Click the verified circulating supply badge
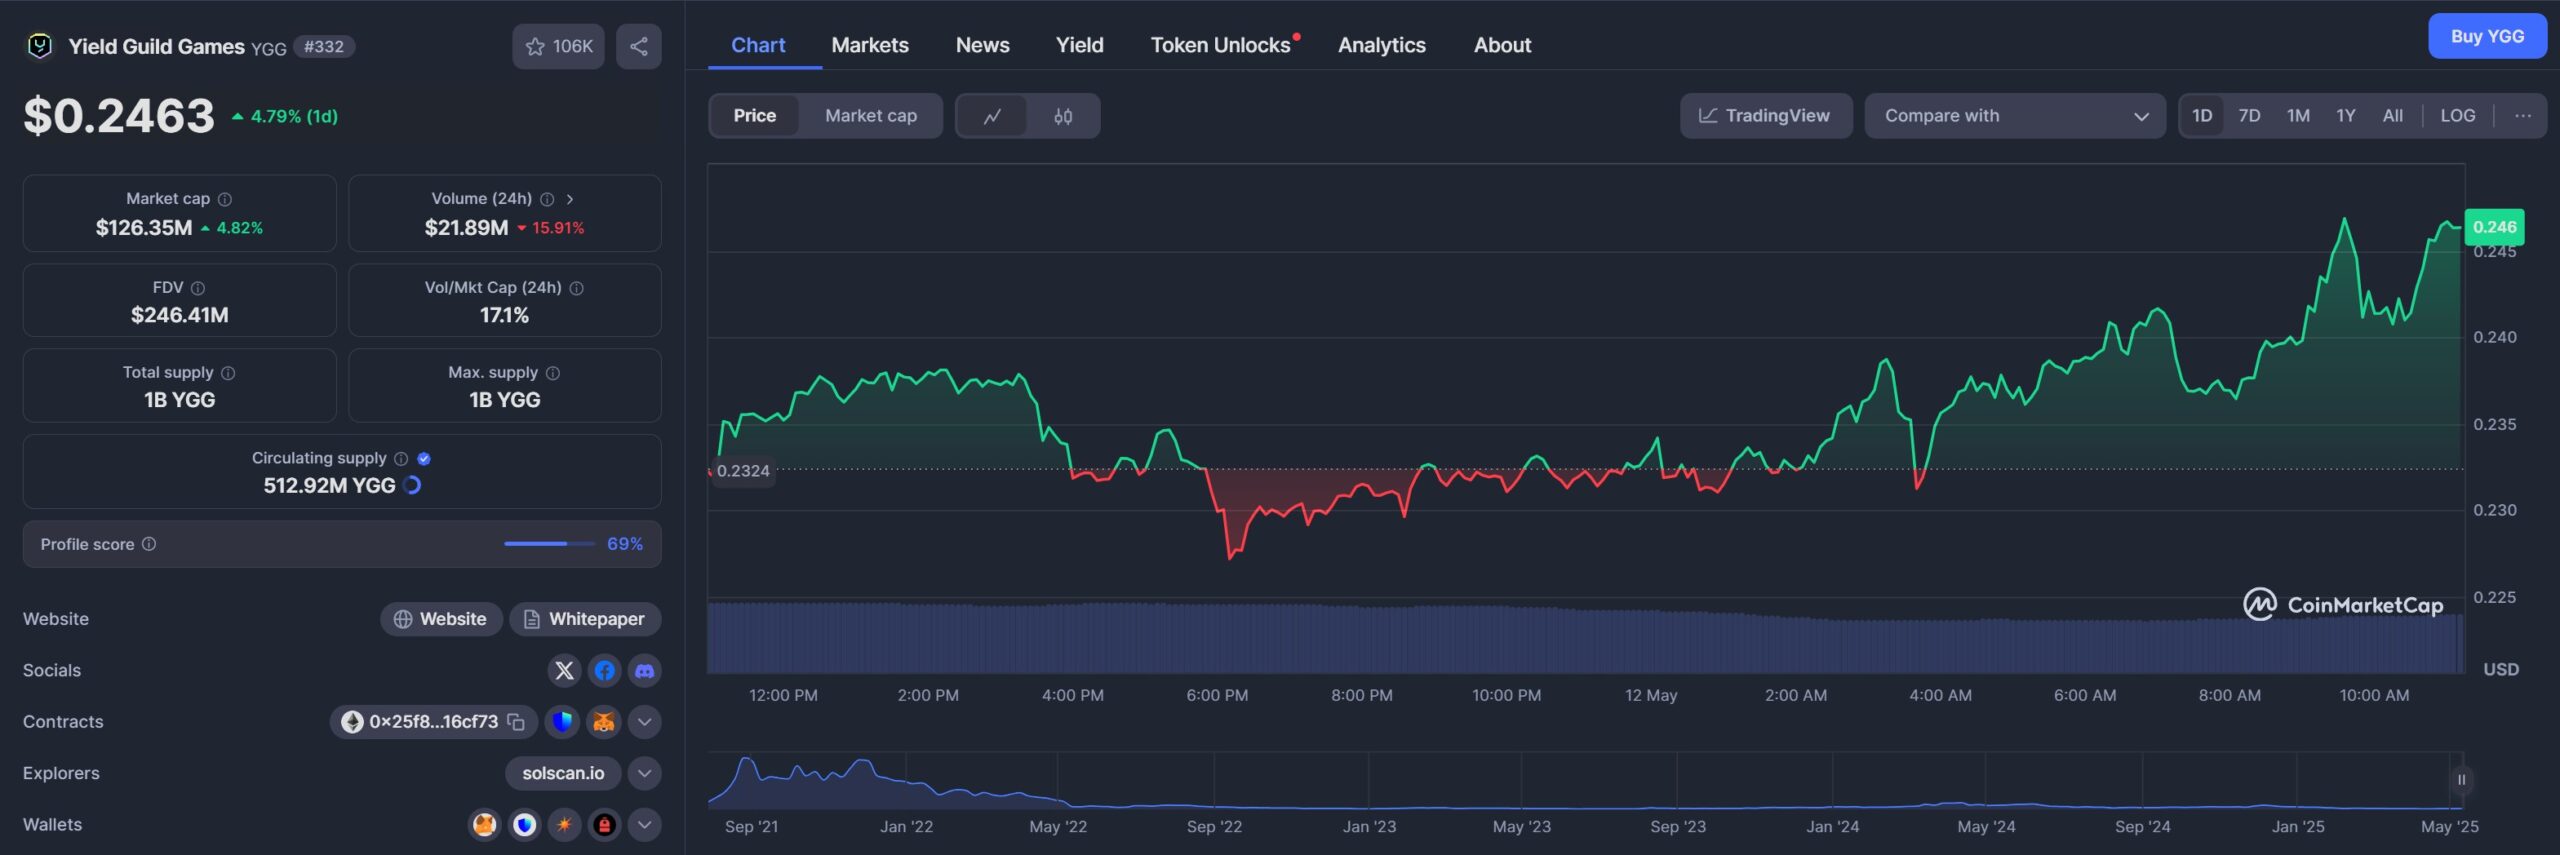 pos(424,459)
